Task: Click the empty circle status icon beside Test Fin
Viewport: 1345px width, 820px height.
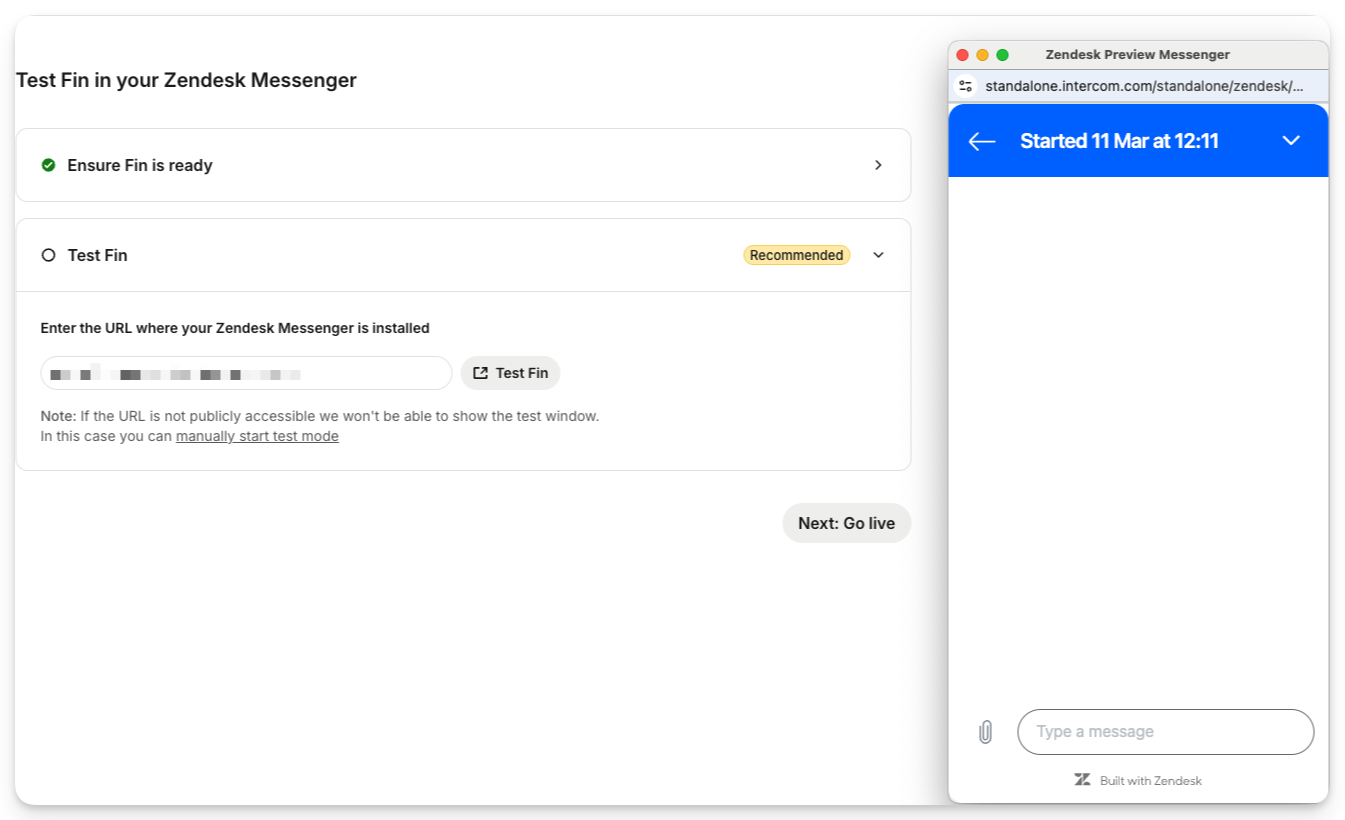Action: coord(48,255)
